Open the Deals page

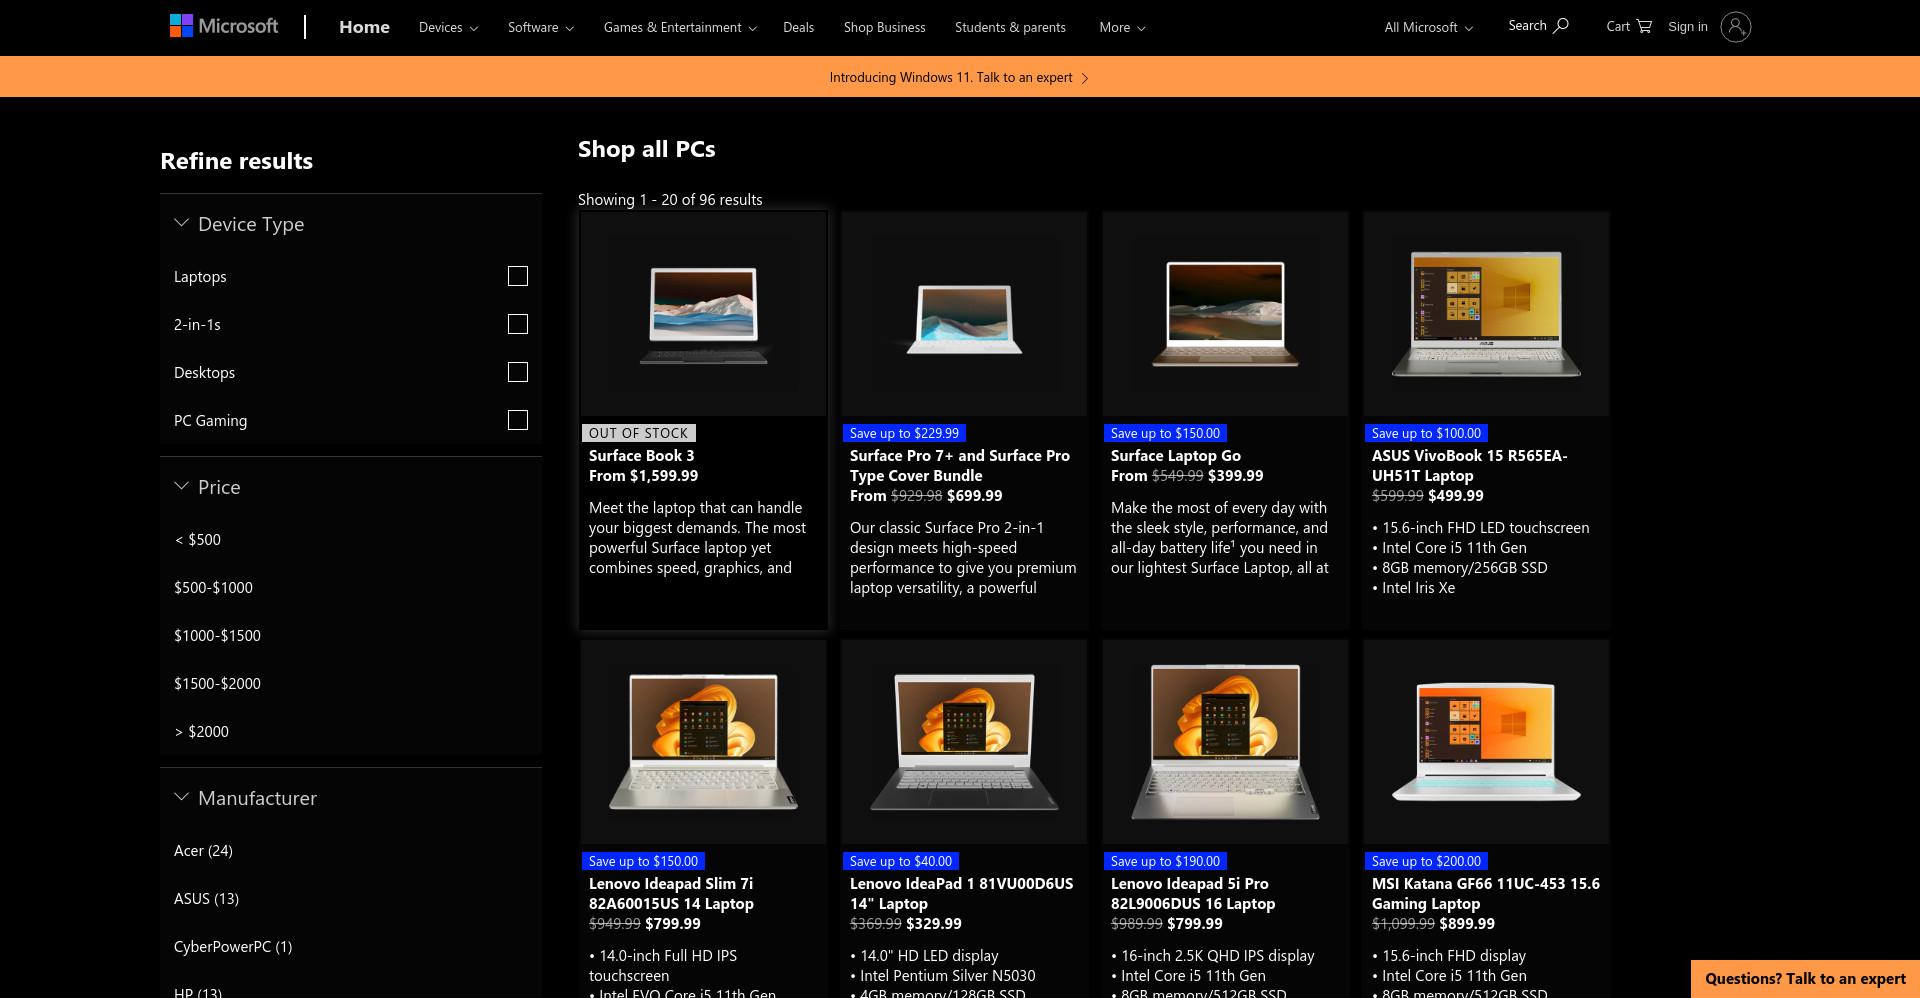[x=798, y=27]
